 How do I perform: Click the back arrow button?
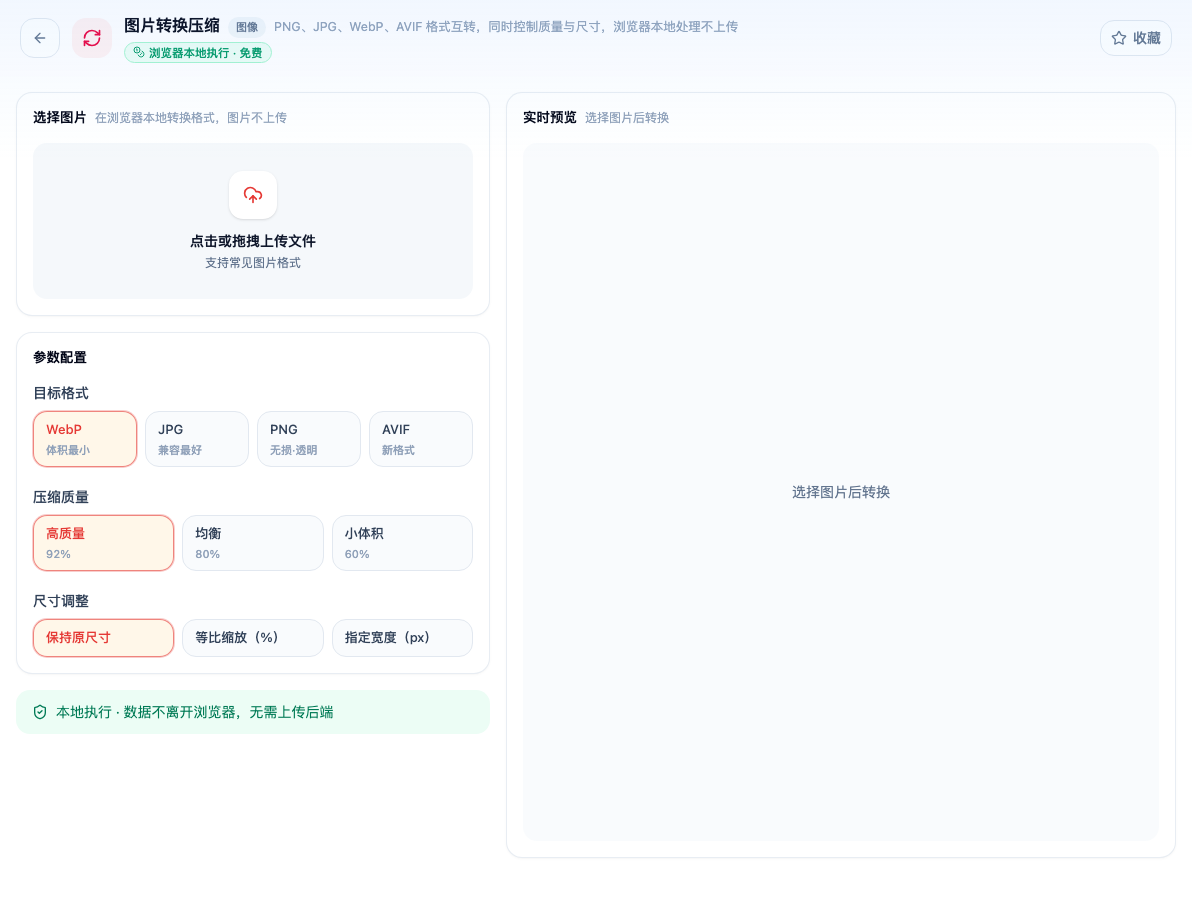(x=40, y=38)
